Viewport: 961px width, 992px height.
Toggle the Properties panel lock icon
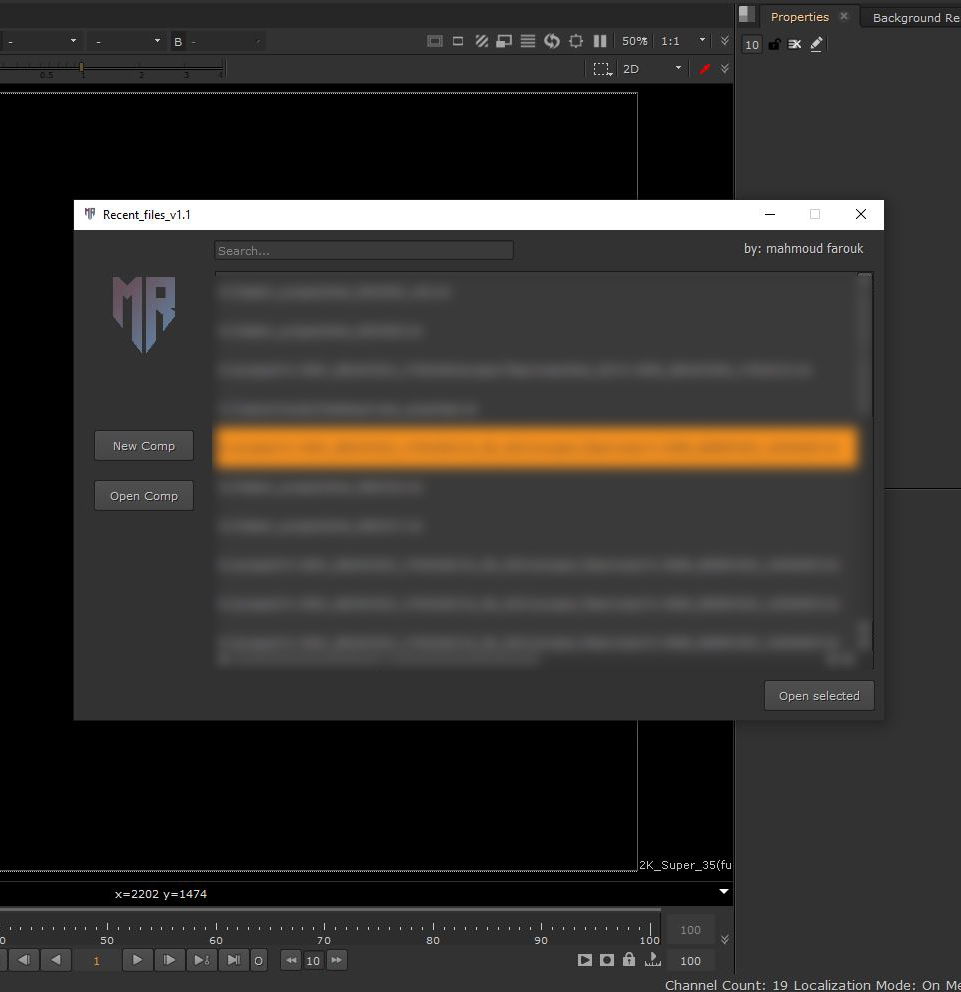coord(774,44)
